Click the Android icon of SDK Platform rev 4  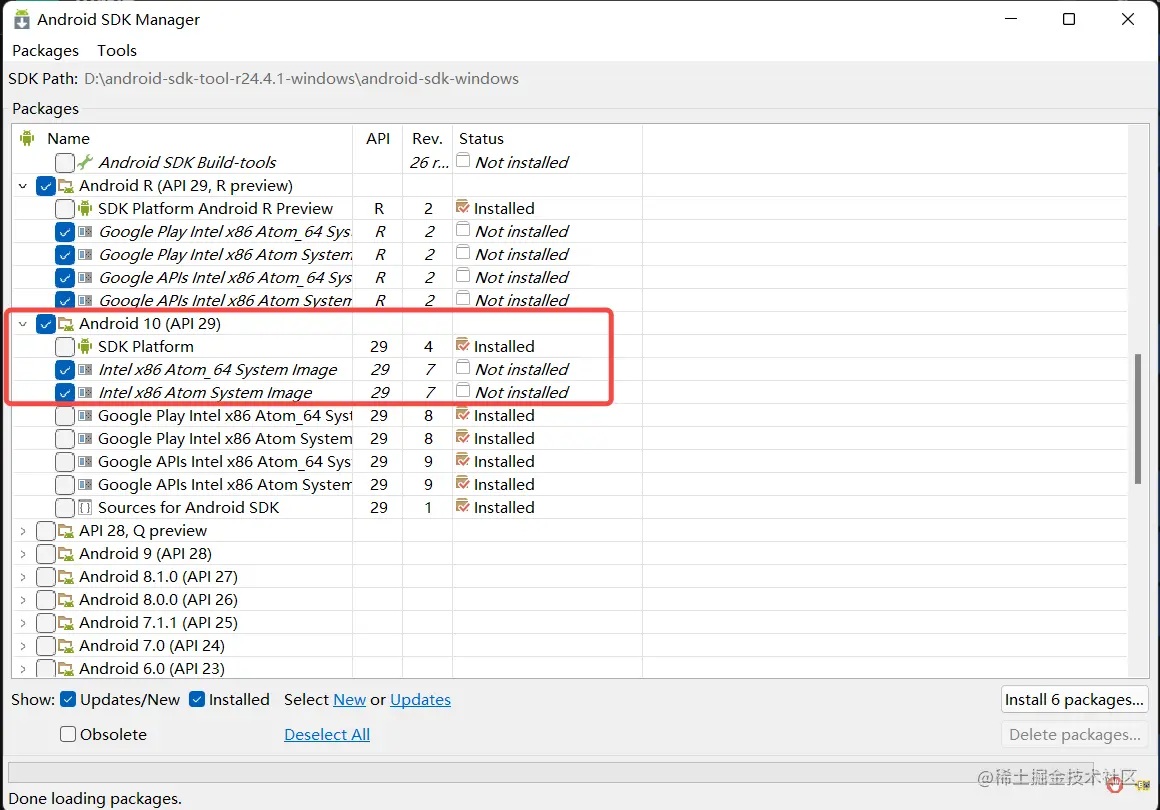point(85,346)
